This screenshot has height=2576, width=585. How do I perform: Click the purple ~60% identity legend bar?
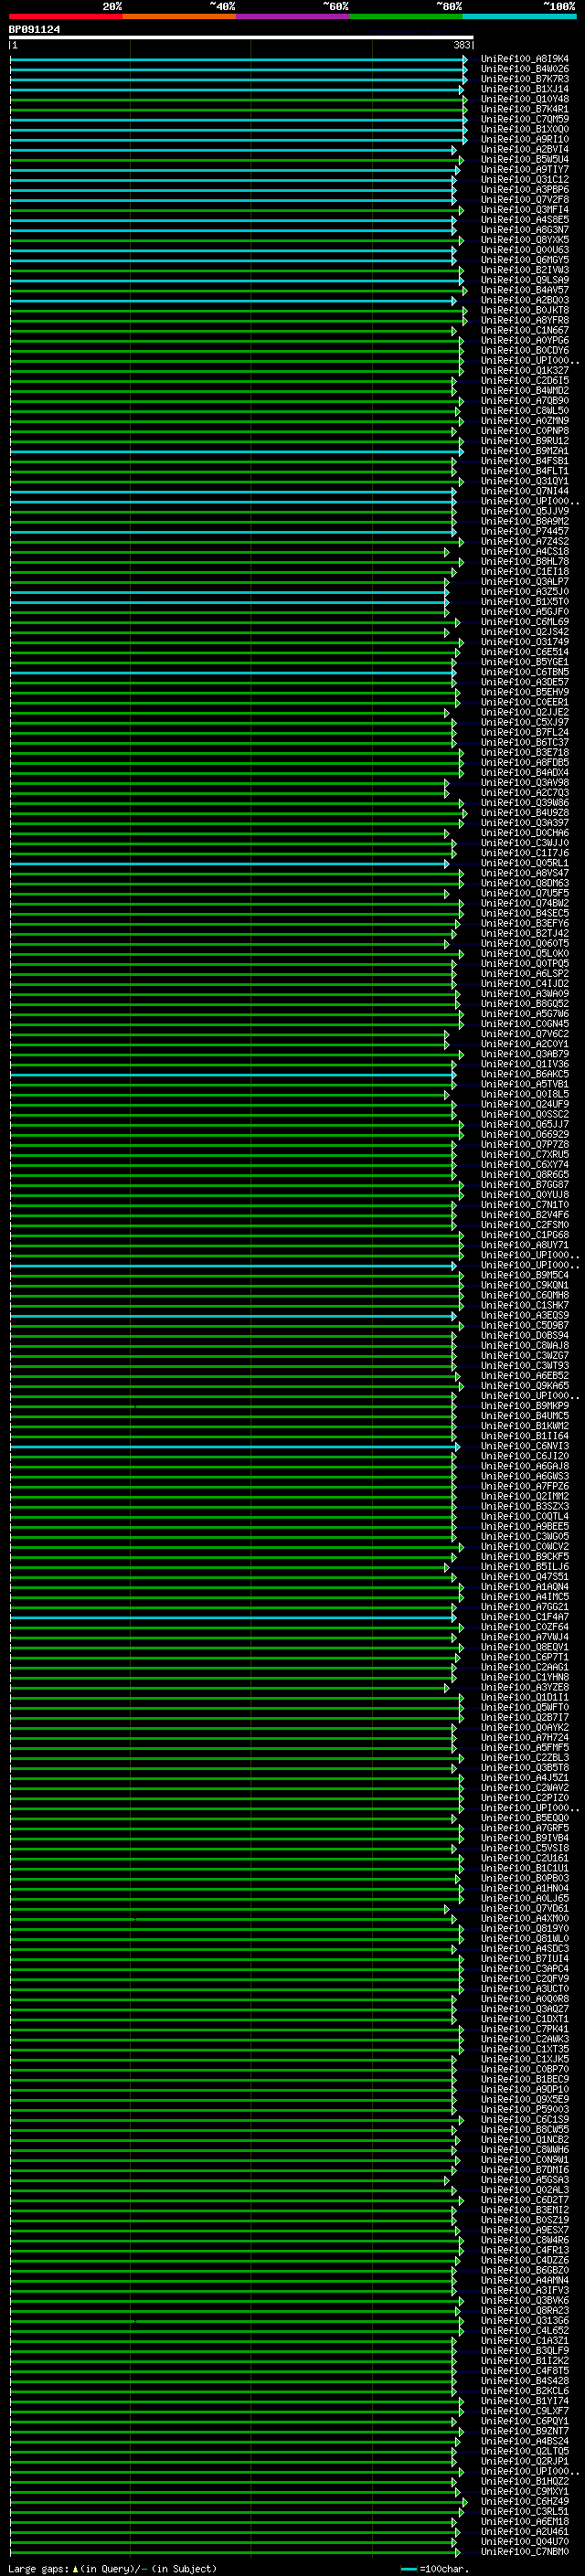click(293, 16)
